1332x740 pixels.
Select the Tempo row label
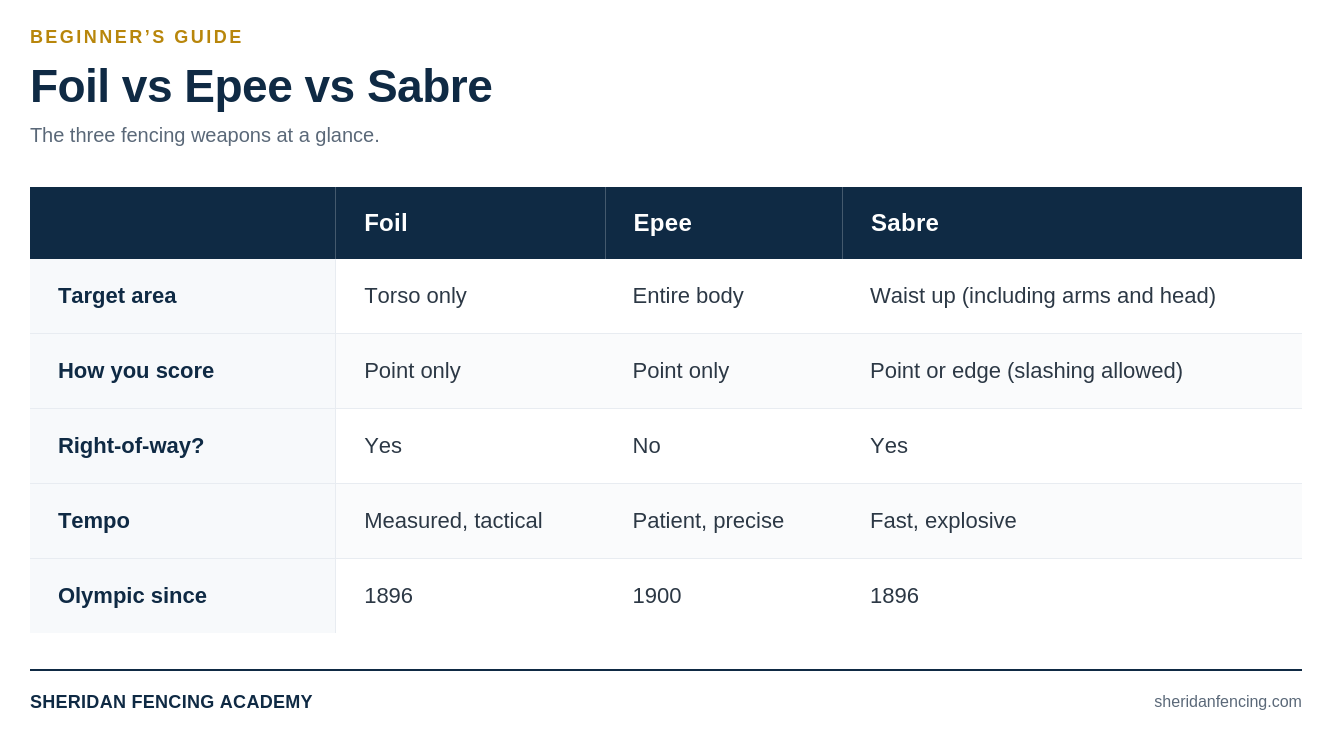coord(94,521)
